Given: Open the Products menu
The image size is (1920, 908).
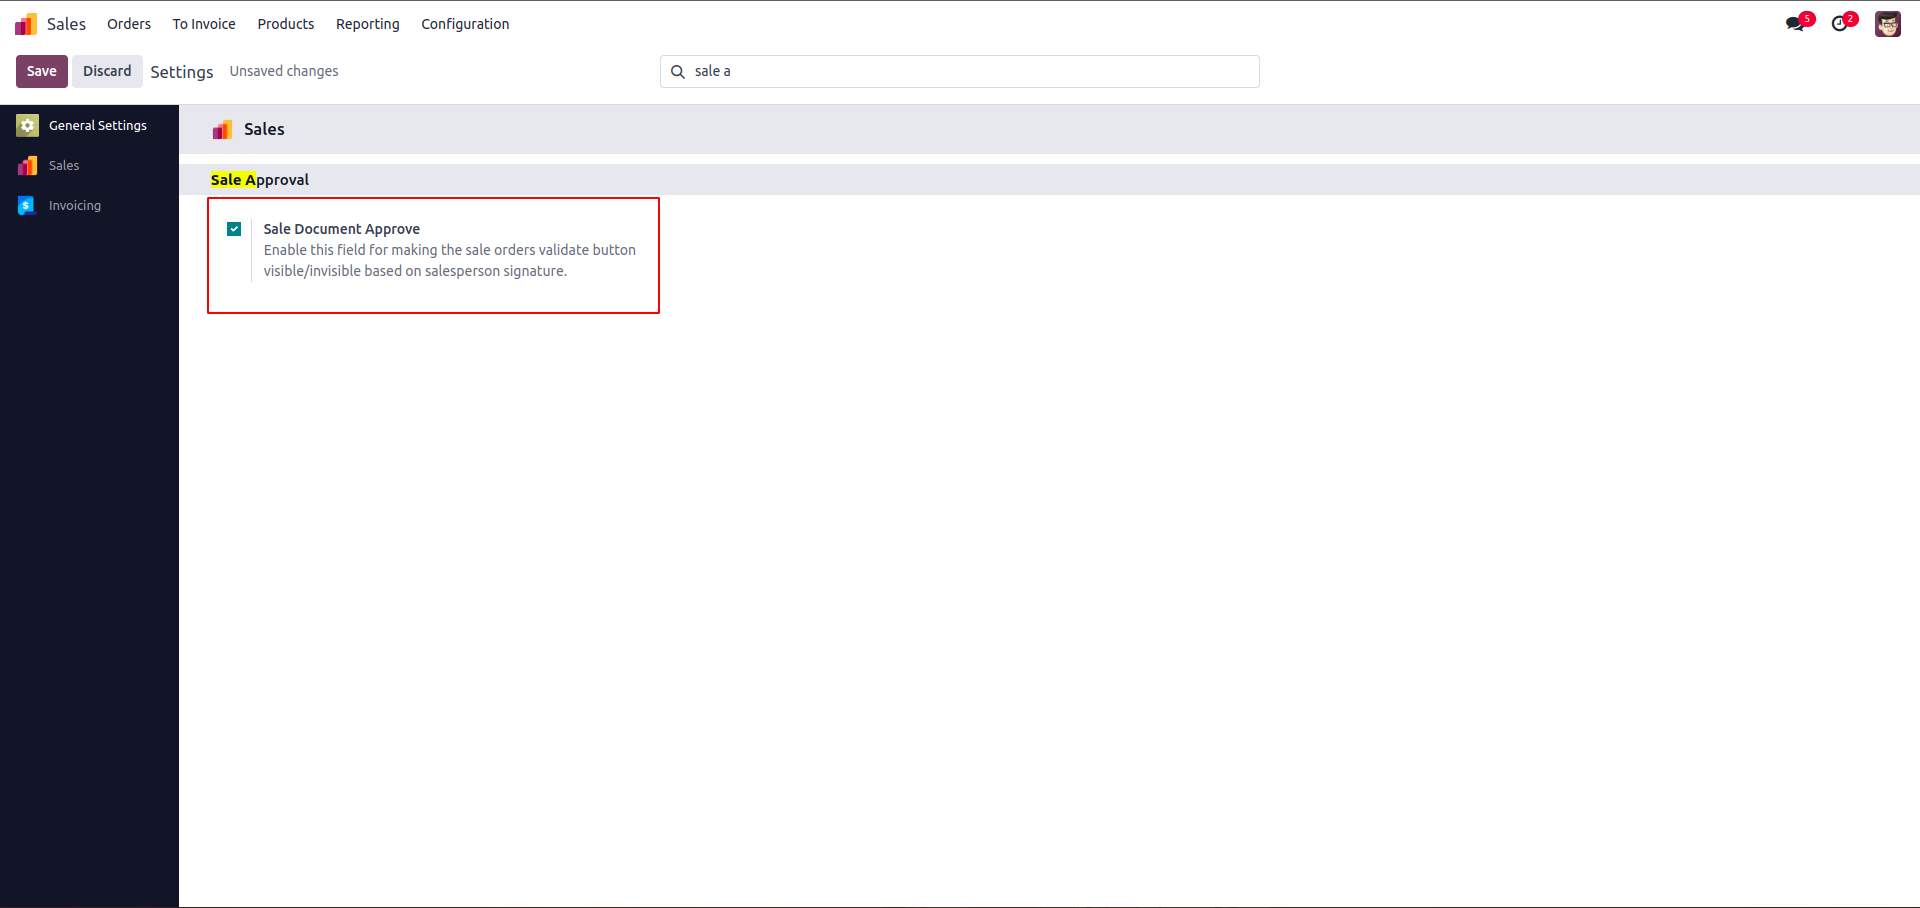Looking at the screenshot, I should tap(286, 24).
